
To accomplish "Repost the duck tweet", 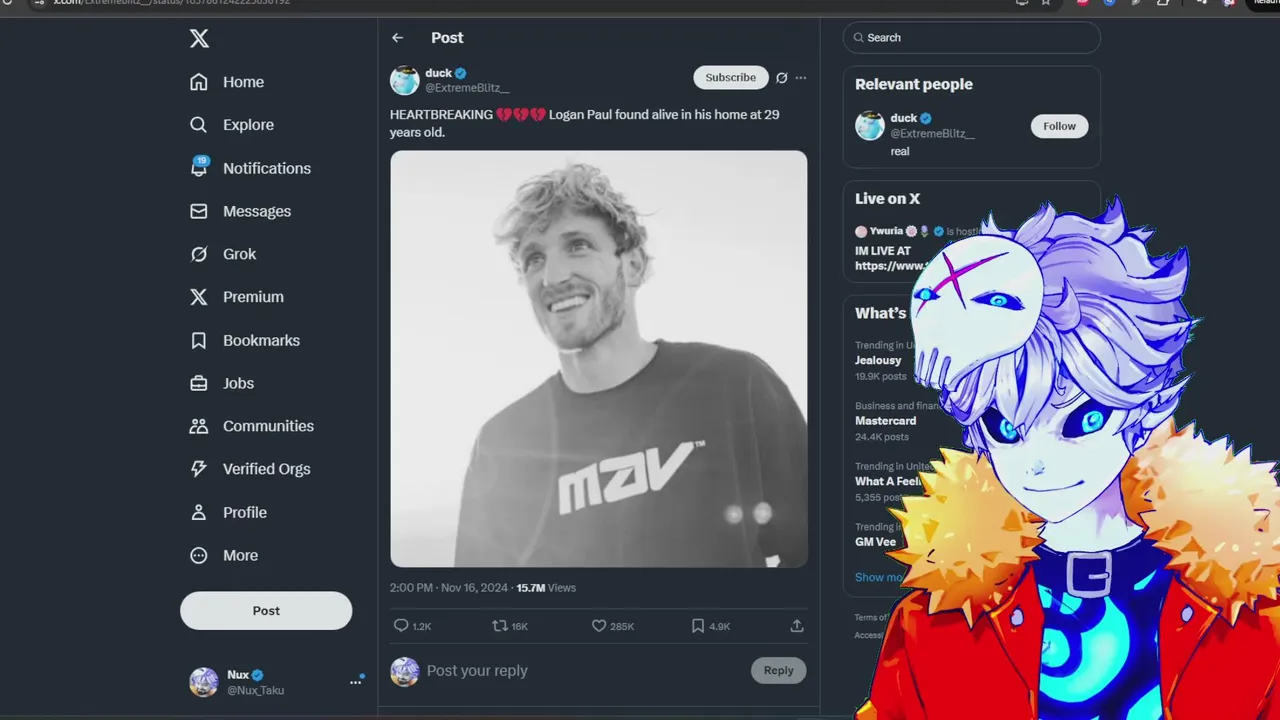I will point(500,626).
